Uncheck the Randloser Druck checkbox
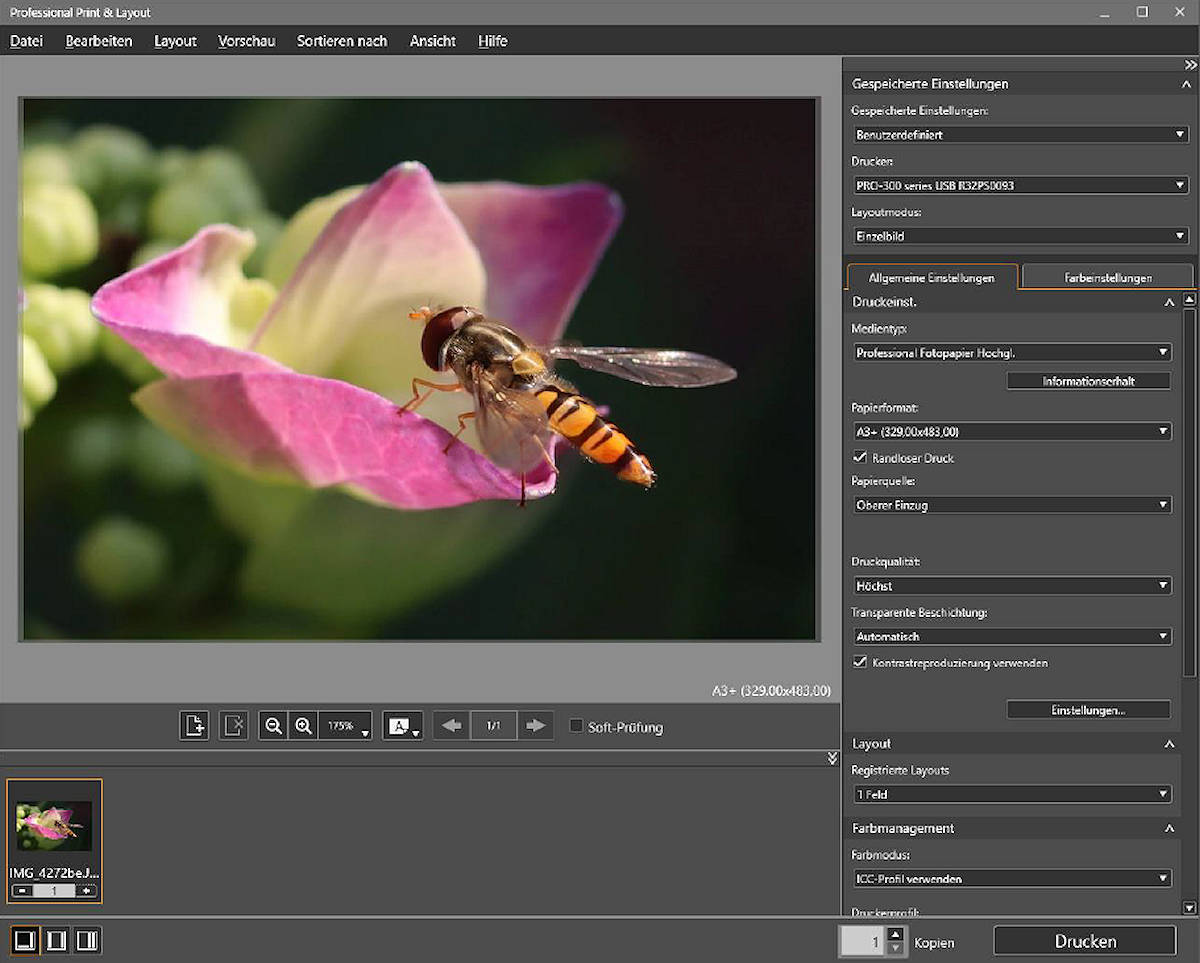1200x963 pixels. pyautogui.click(x=859, y=458)
